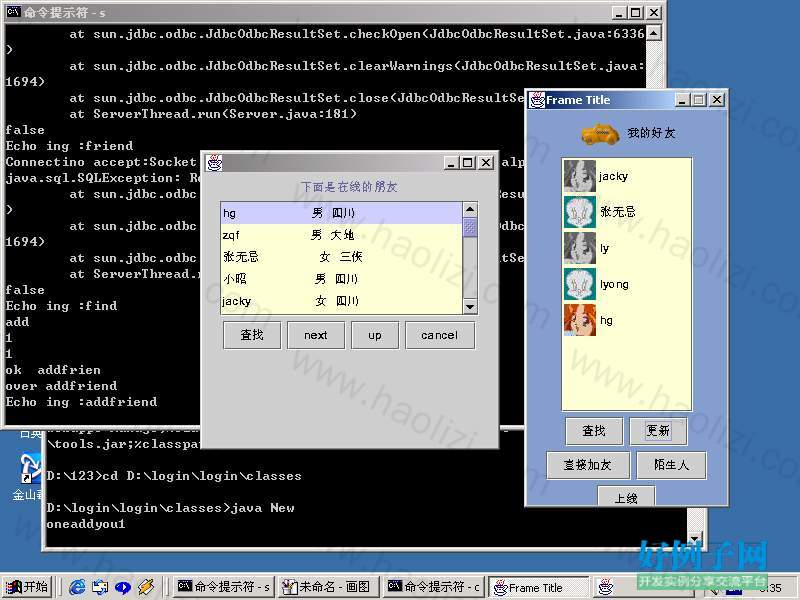Select the 张无忌 女 三侠 row
The height and width of the screenshot is (600, 800).
point(342,257)
